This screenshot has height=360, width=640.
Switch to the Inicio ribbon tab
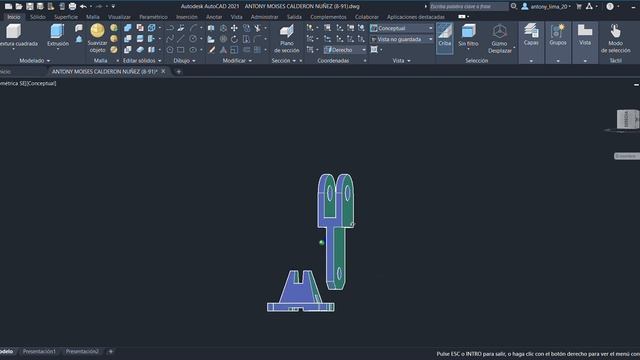point(13,17)
